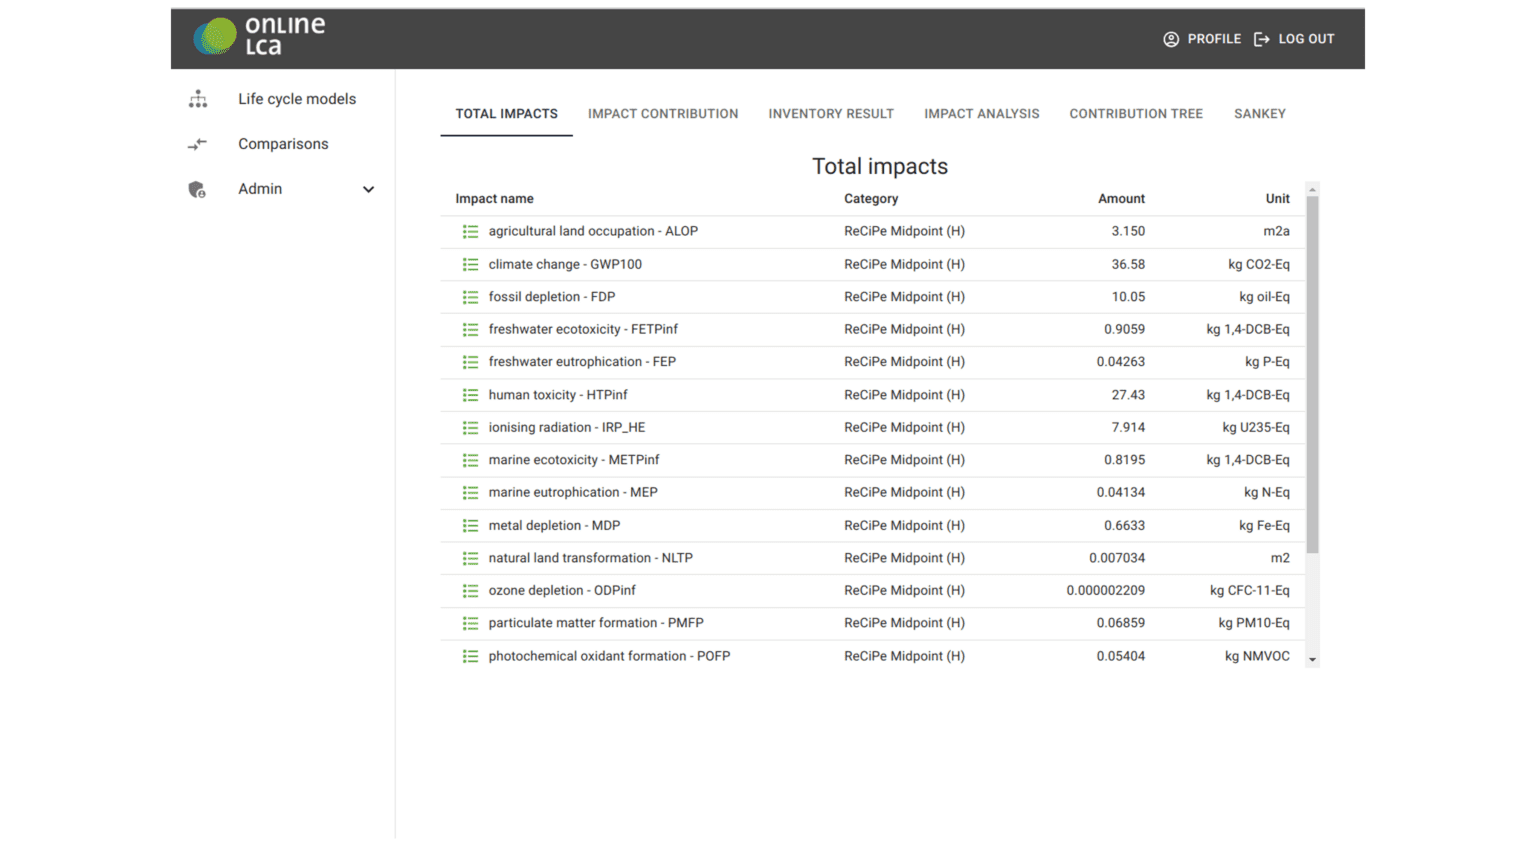Screen dimensions: 1536x846
Task: Open the Profile page
Action: point(1202,39)
